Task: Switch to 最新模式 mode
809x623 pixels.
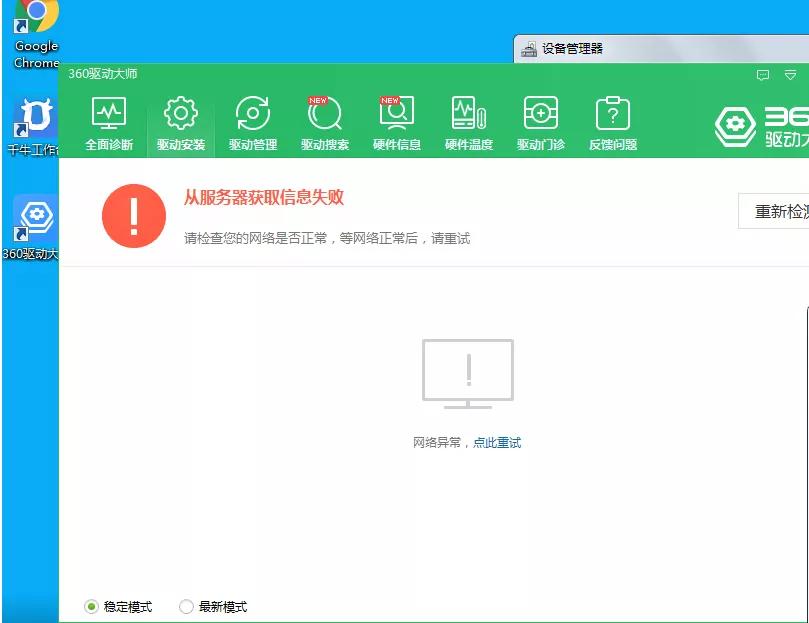Action: pyautogui.click(x=185, y=606)
